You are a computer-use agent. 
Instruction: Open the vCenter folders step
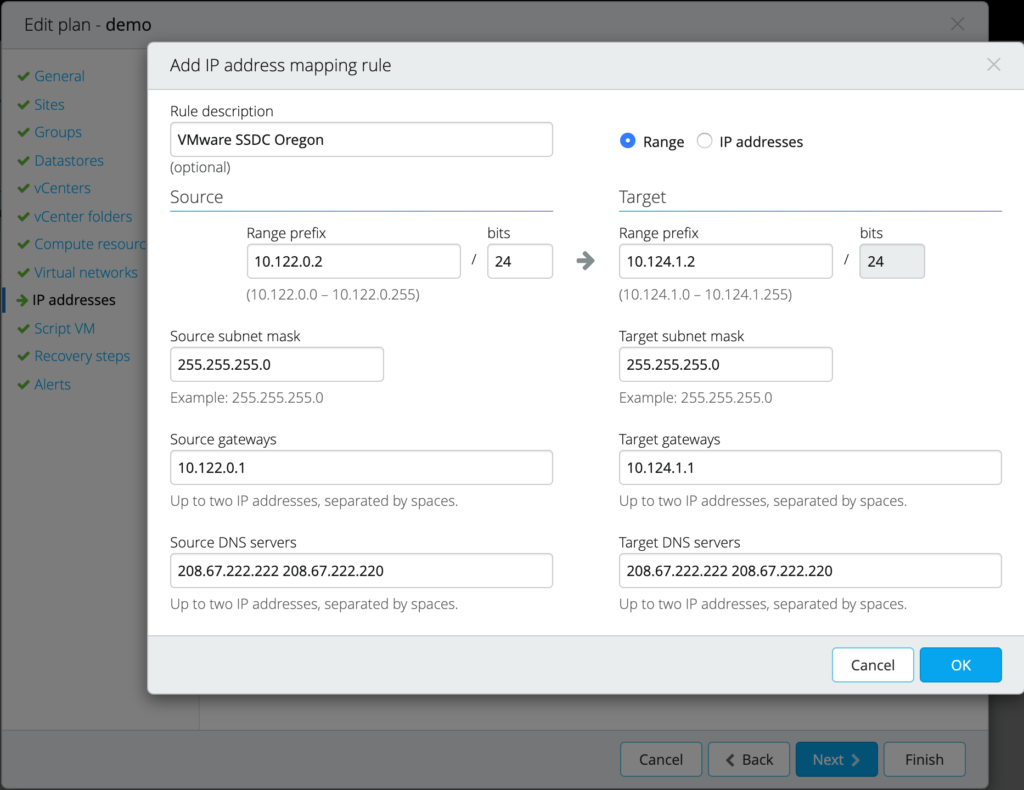[83, 216]
